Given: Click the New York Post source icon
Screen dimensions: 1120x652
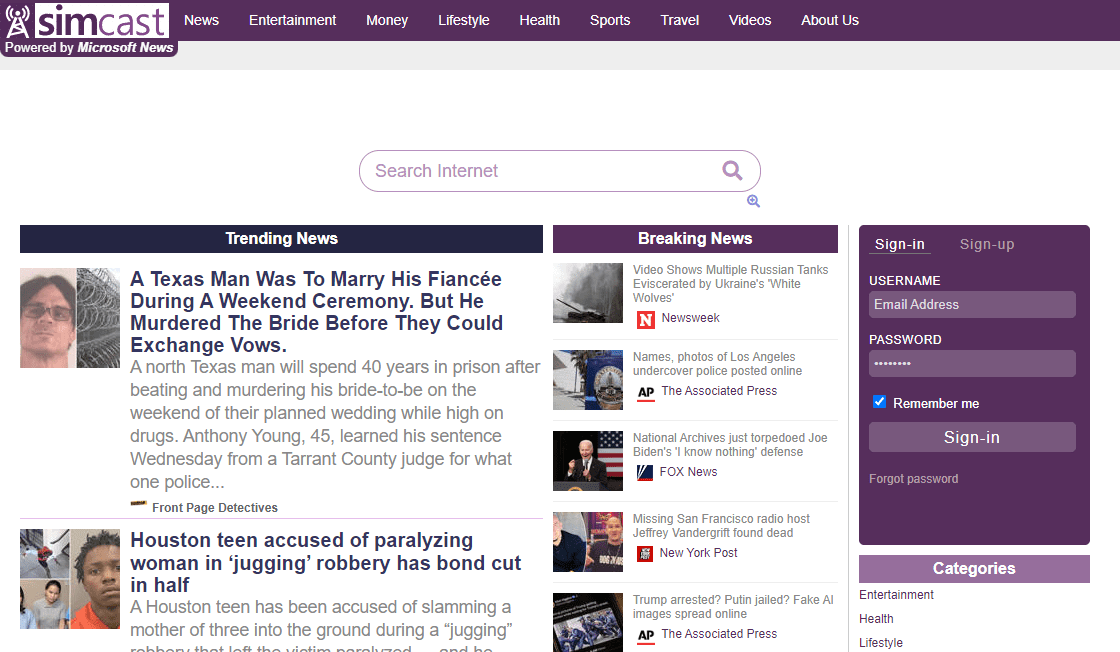Looking at the screenshot, I should (x=645, y=553).
